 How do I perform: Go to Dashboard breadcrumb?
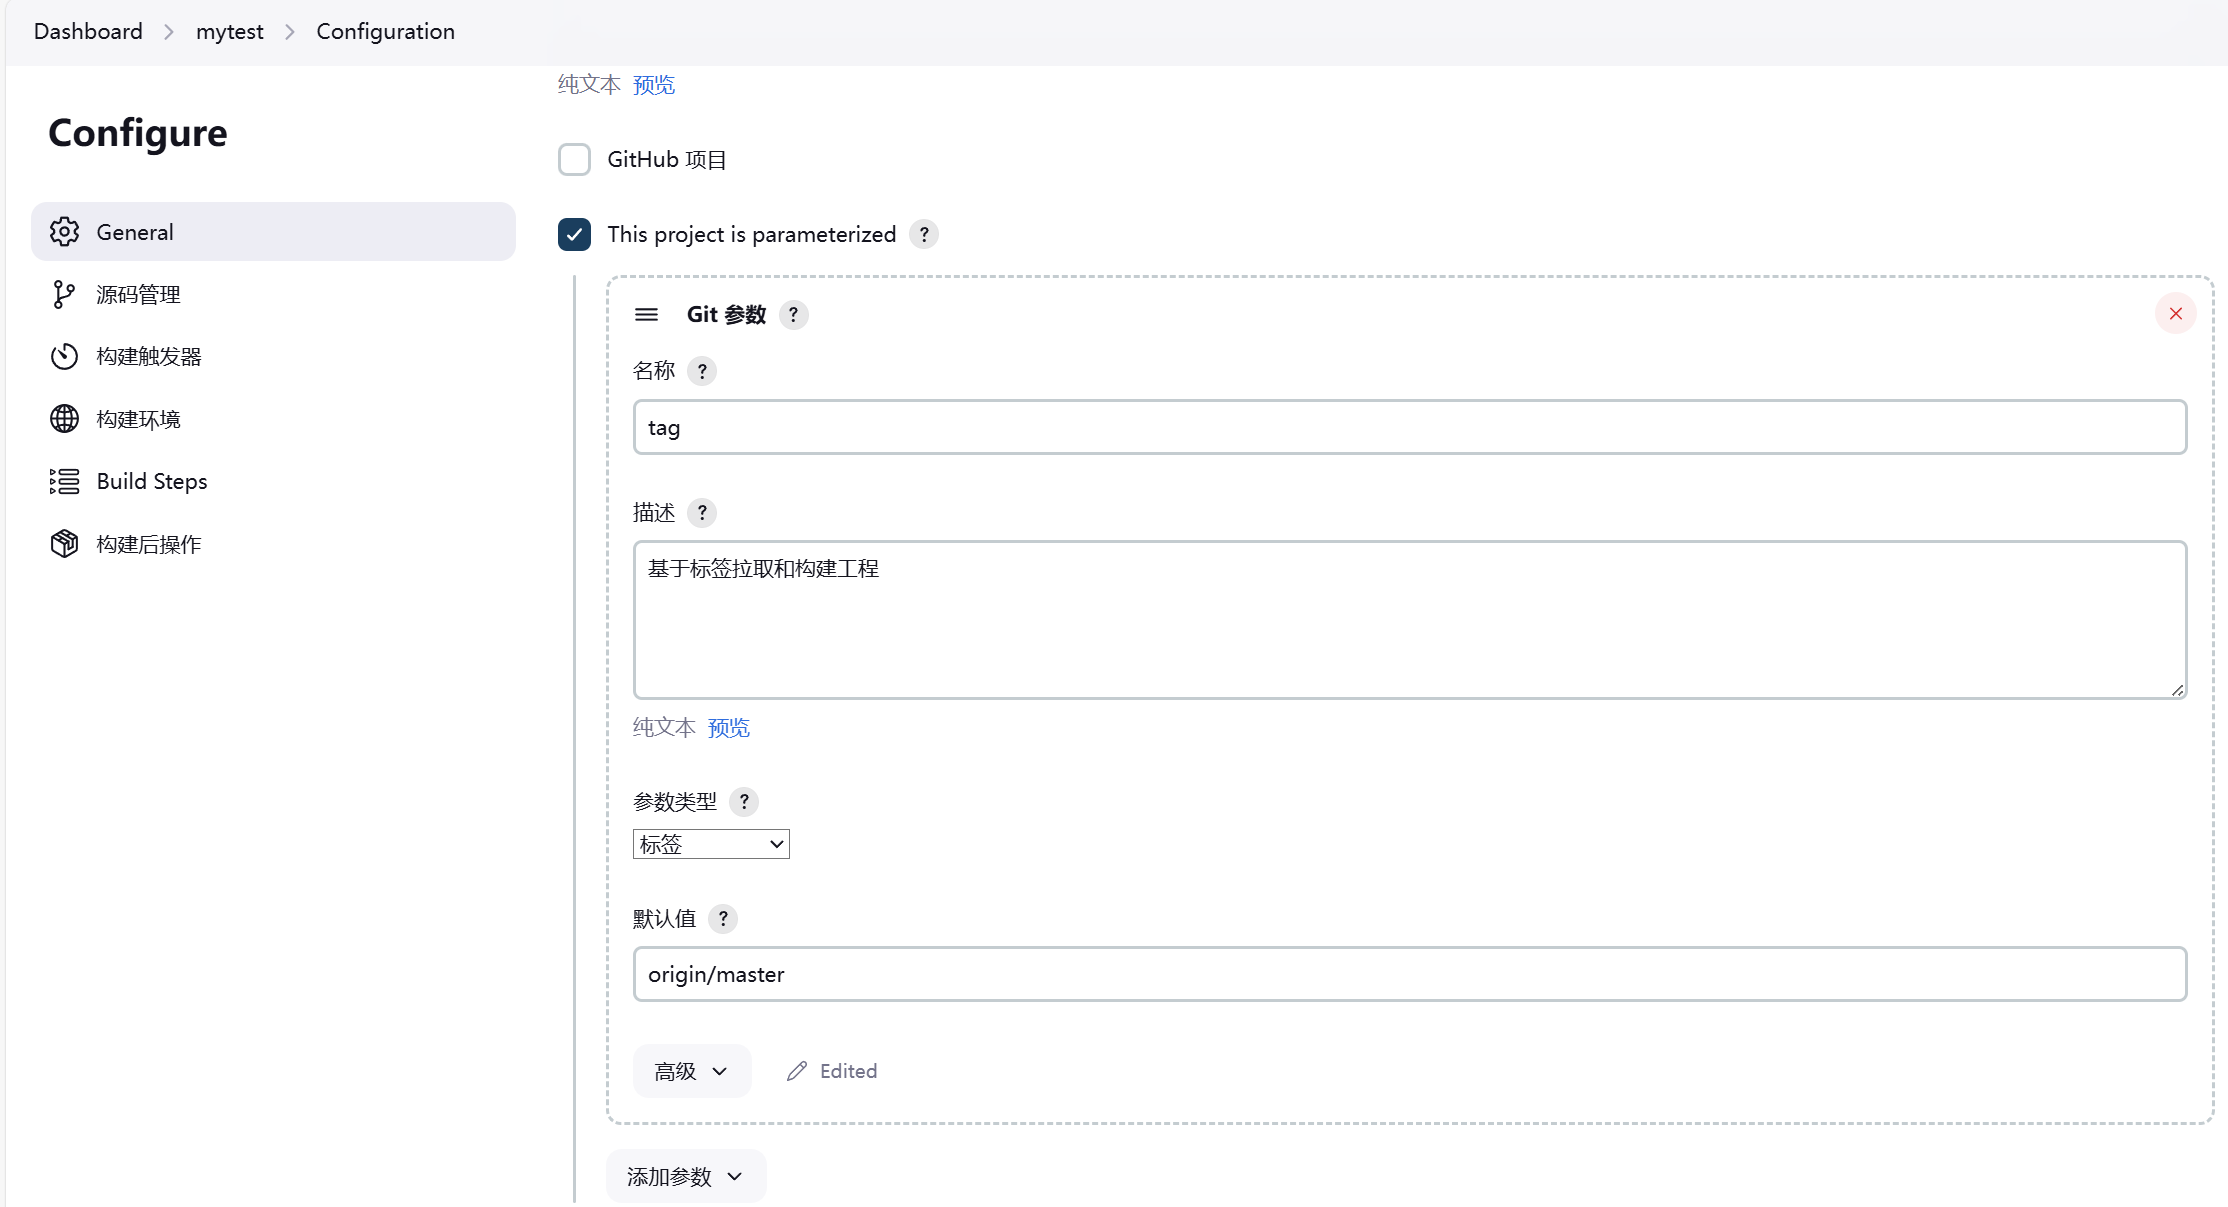(88, 31)
